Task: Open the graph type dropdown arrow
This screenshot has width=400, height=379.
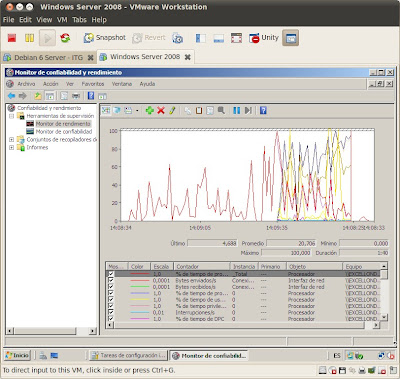Action: click(x=137, y=111)
